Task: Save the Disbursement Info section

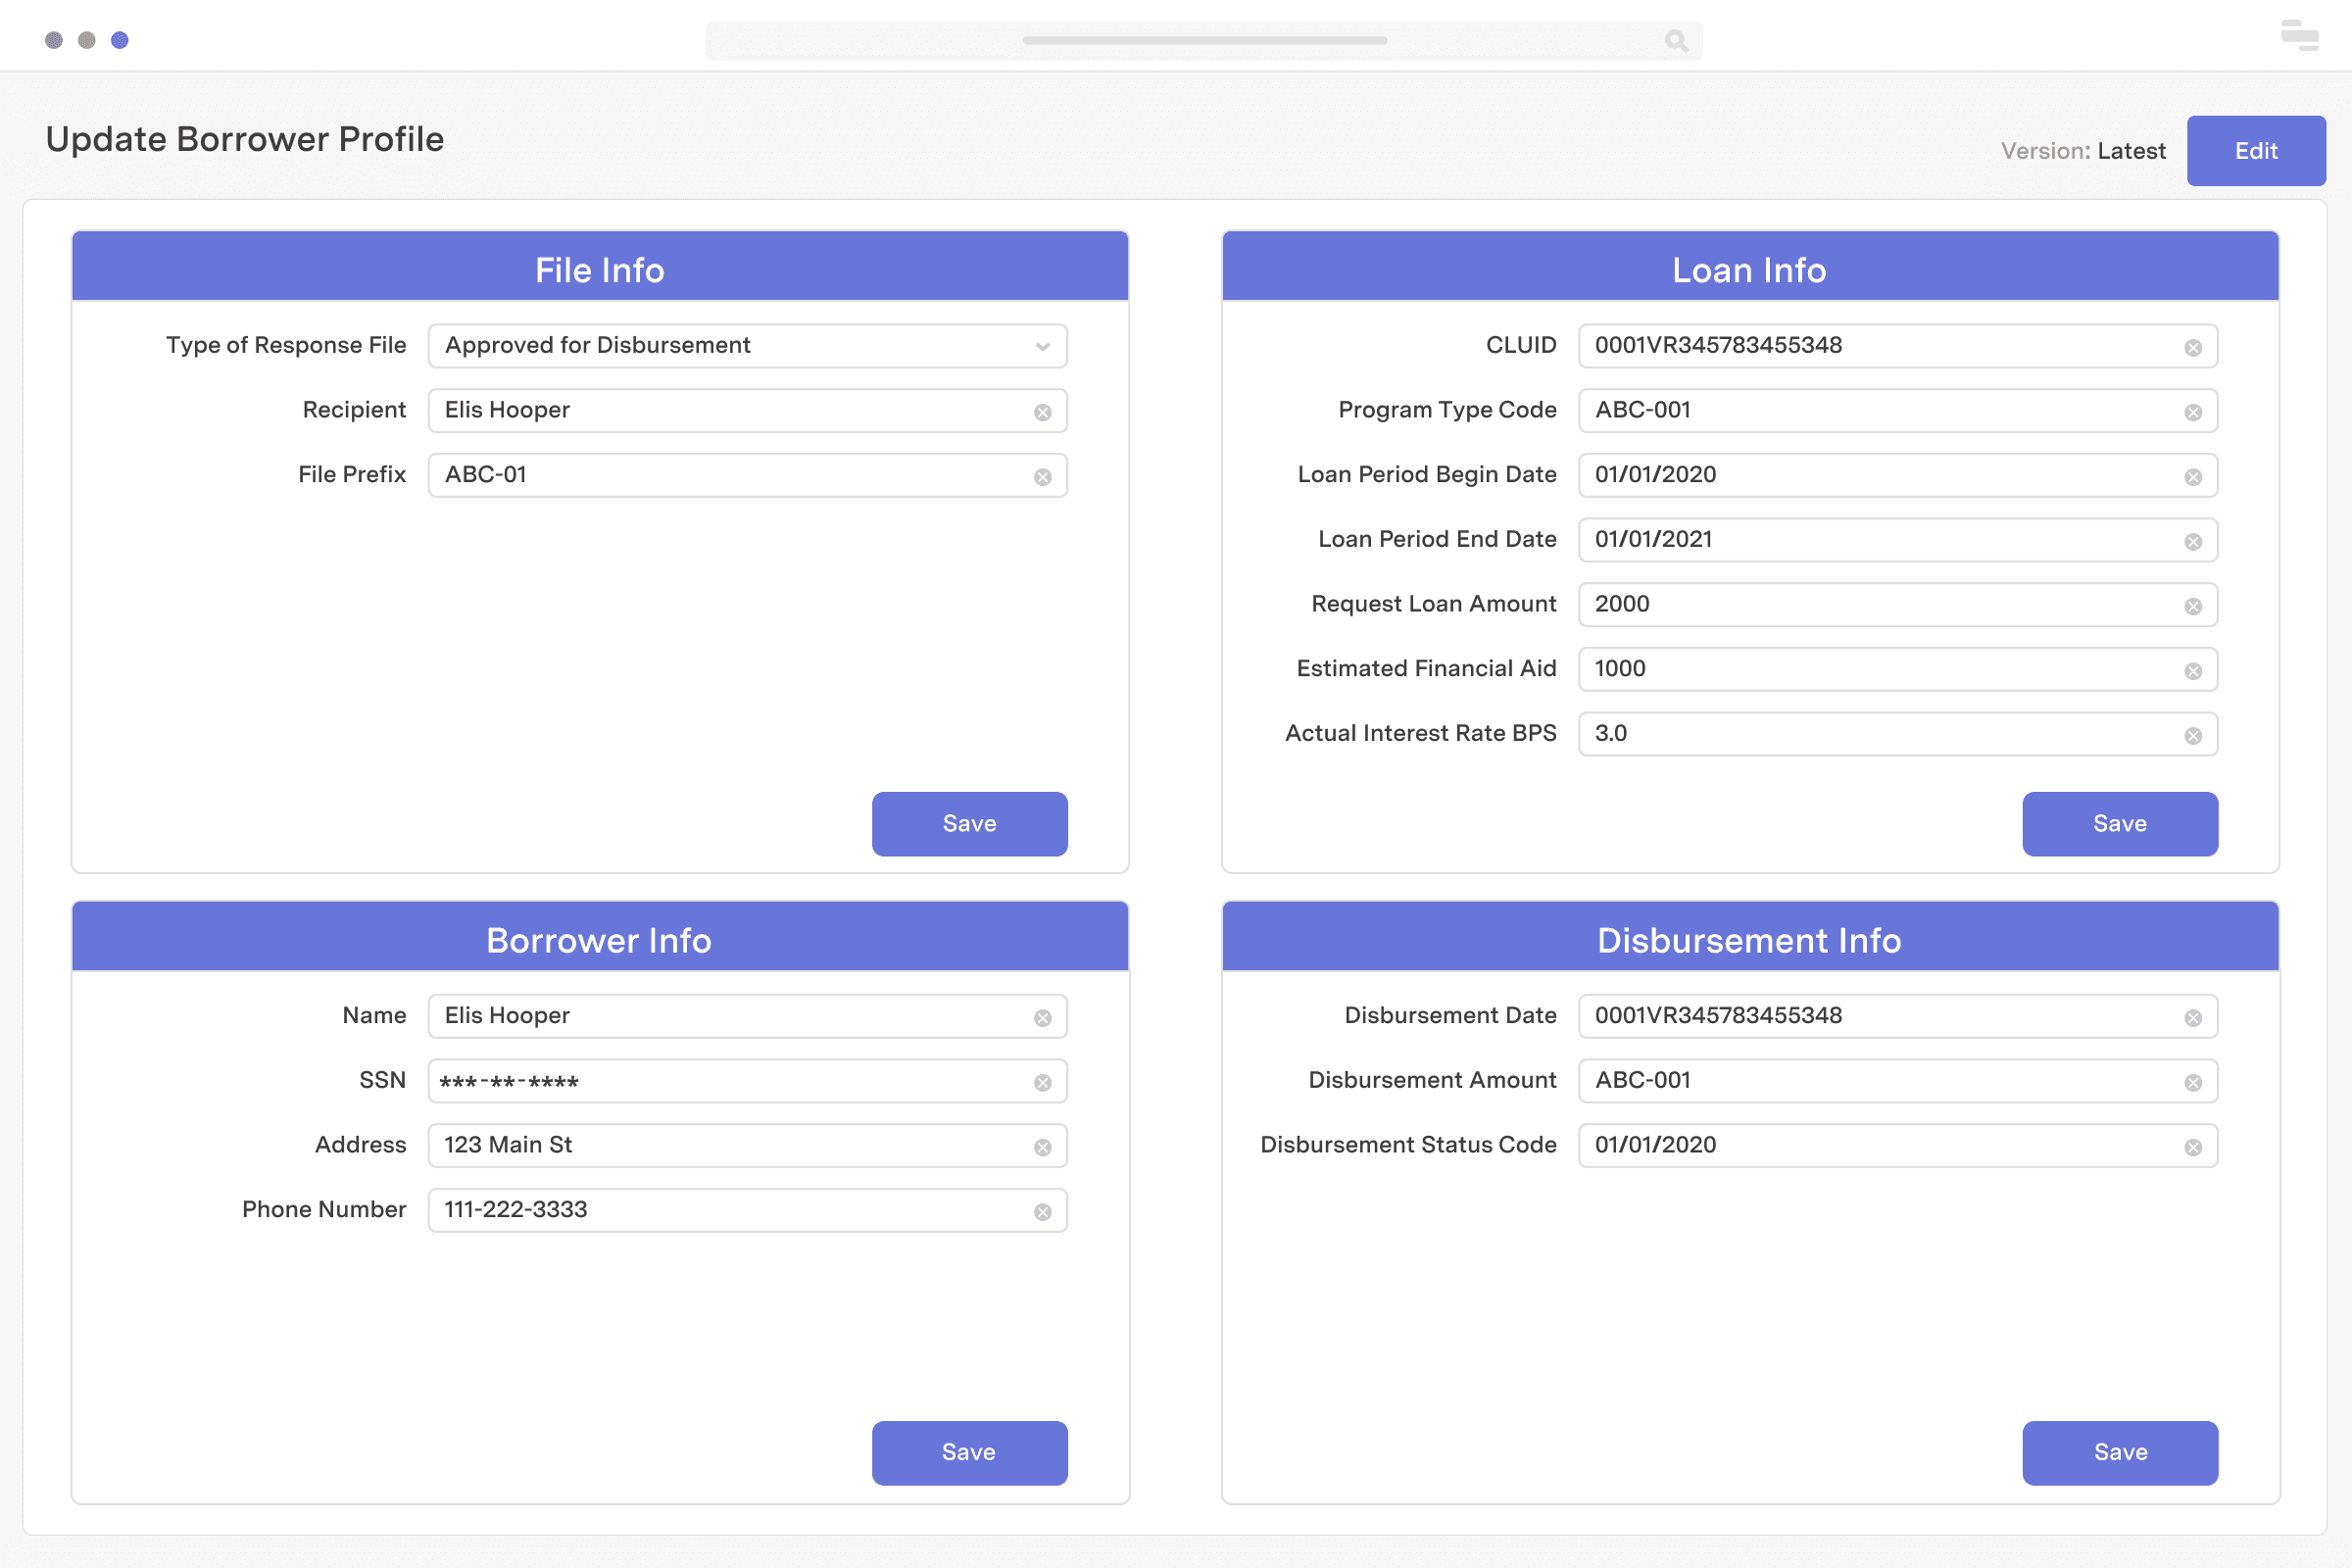Action: [x=2120, y=1452]
